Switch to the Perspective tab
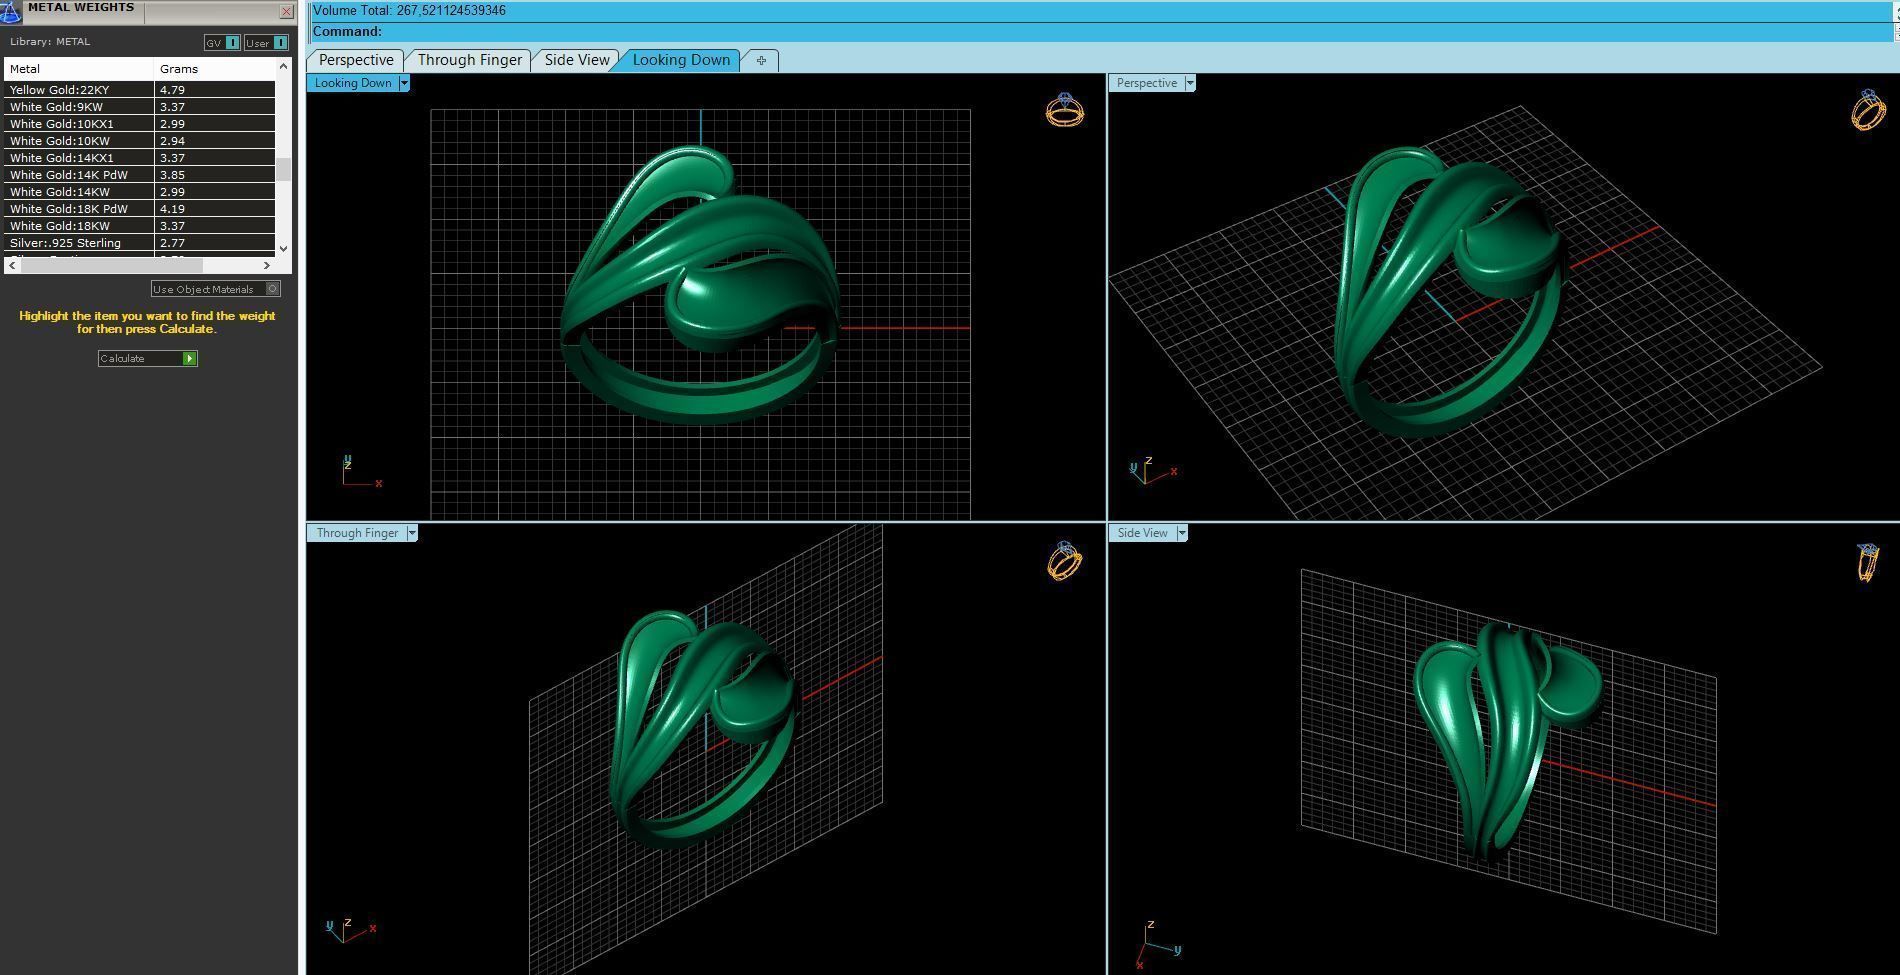The width and height of the screenshot is (1900, 975). point(356,60)
